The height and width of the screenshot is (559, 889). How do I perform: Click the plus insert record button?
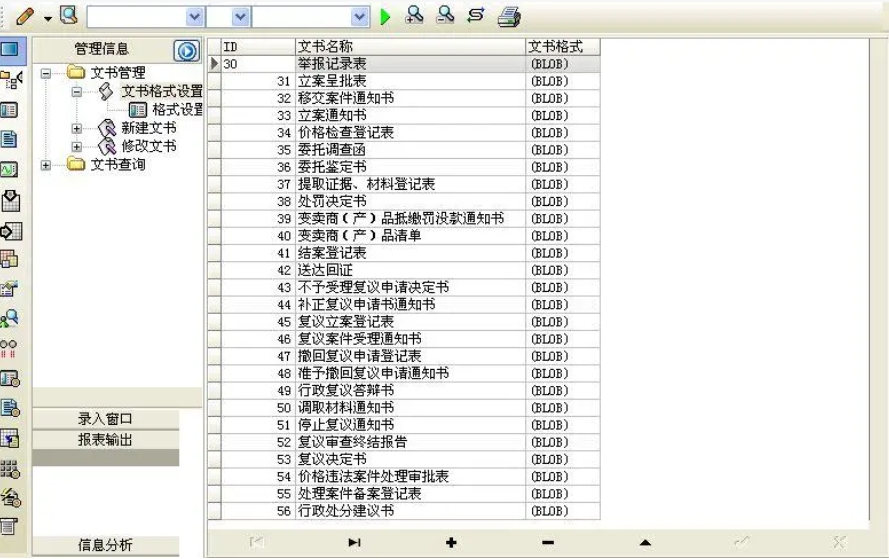tap(451, 543)
